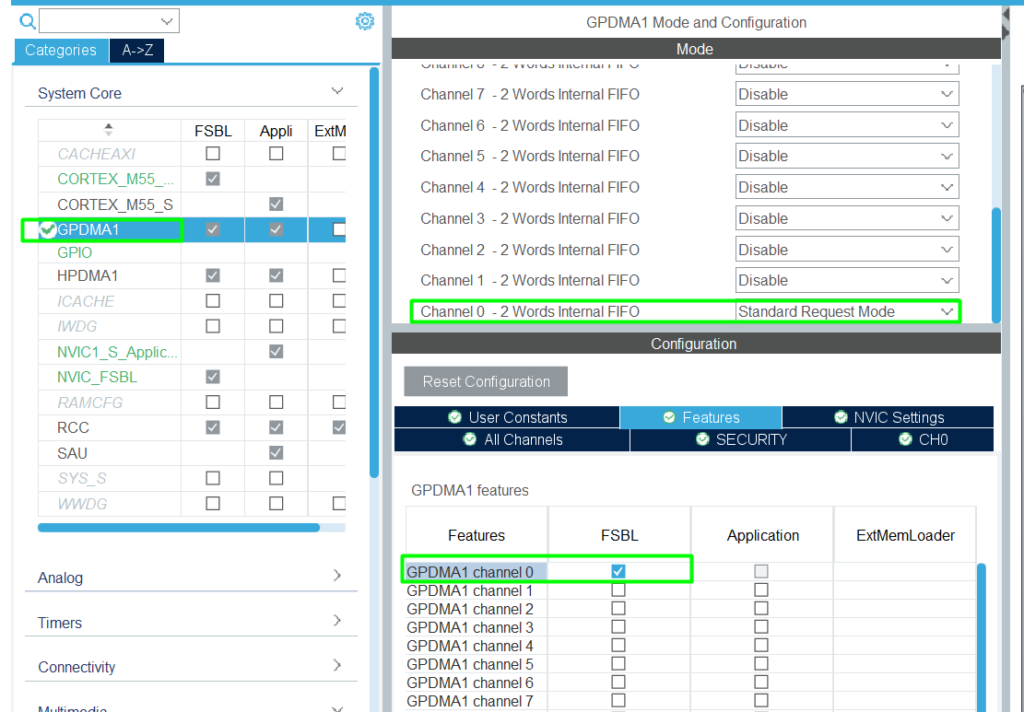Click the checkmark icon on NVIC Settings tab
The width and height of the screenshot is (1024, 712).
point(840,418)
